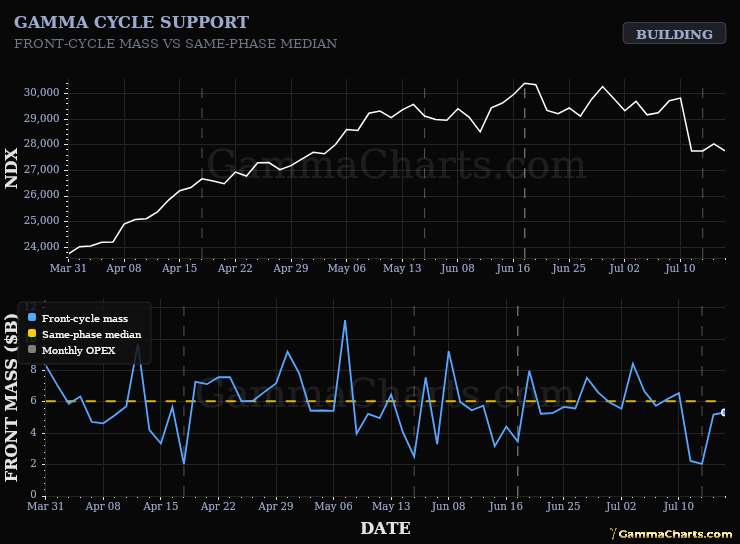Click the Jul 10 label on the NDX chart
The width and height of the screenshot is (740, 544).
(x=680, y=268)
